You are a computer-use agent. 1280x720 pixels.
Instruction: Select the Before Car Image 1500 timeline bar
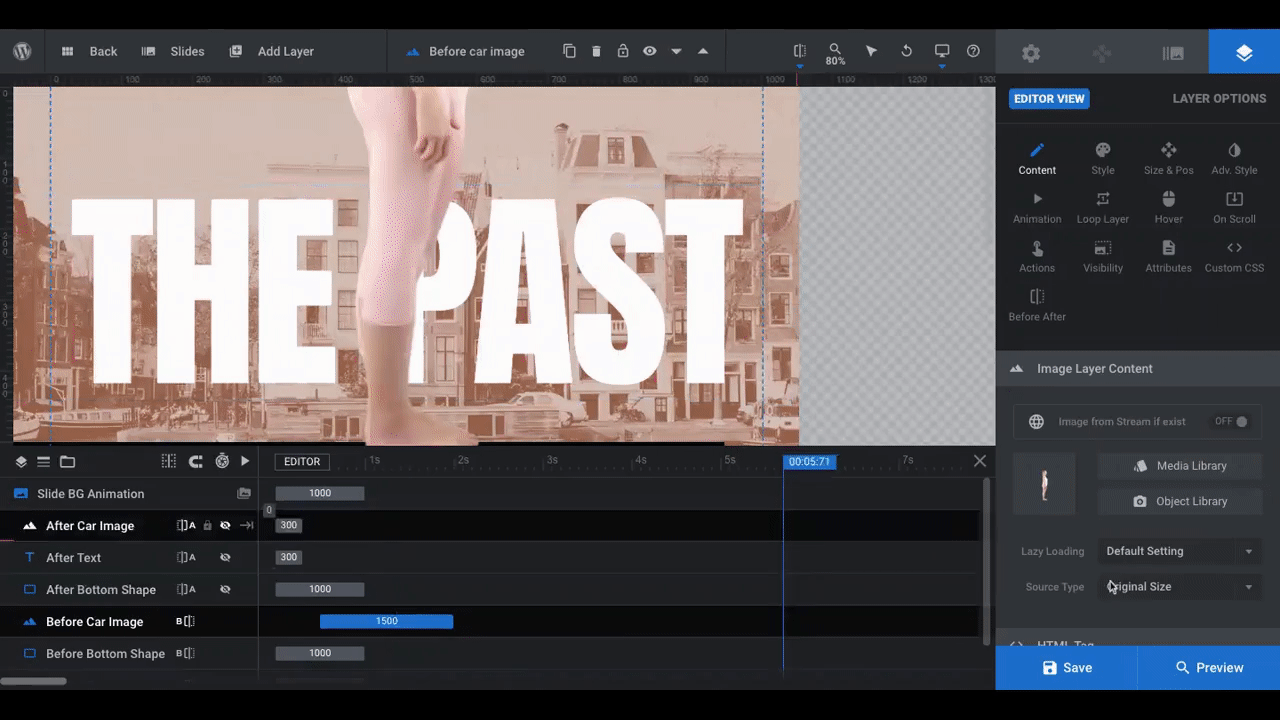click(x=386, y=622)
